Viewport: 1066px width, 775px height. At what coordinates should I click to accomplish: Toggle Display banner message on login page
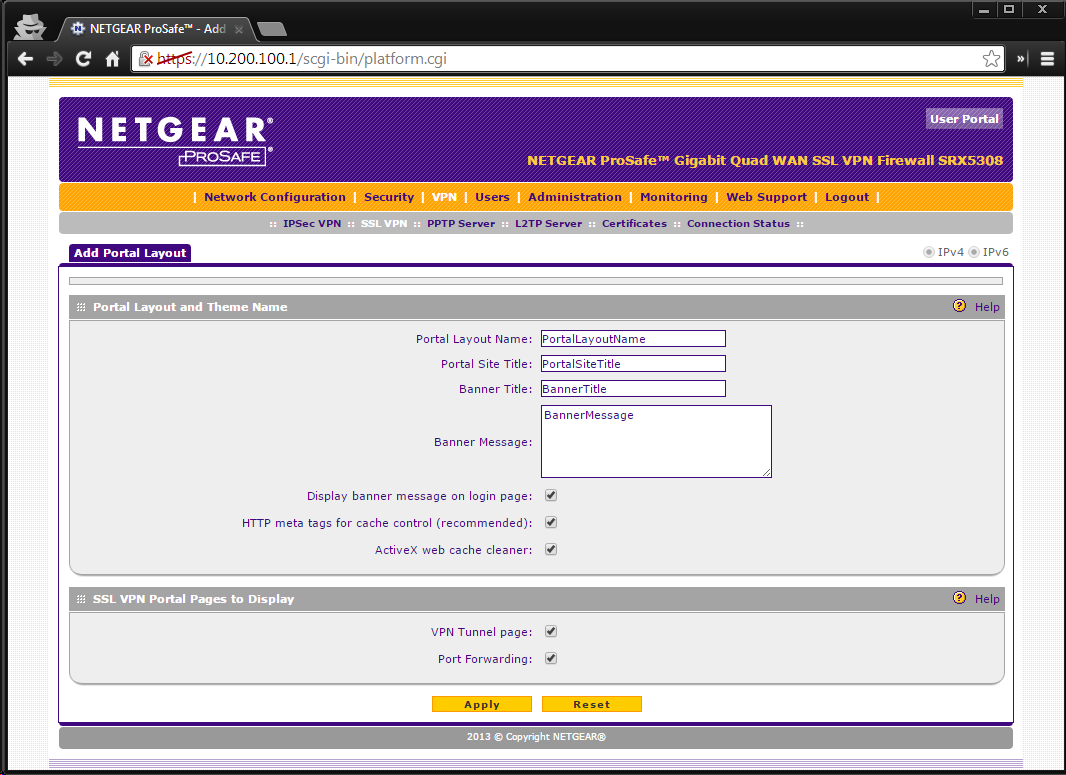(x=551, y=496)
